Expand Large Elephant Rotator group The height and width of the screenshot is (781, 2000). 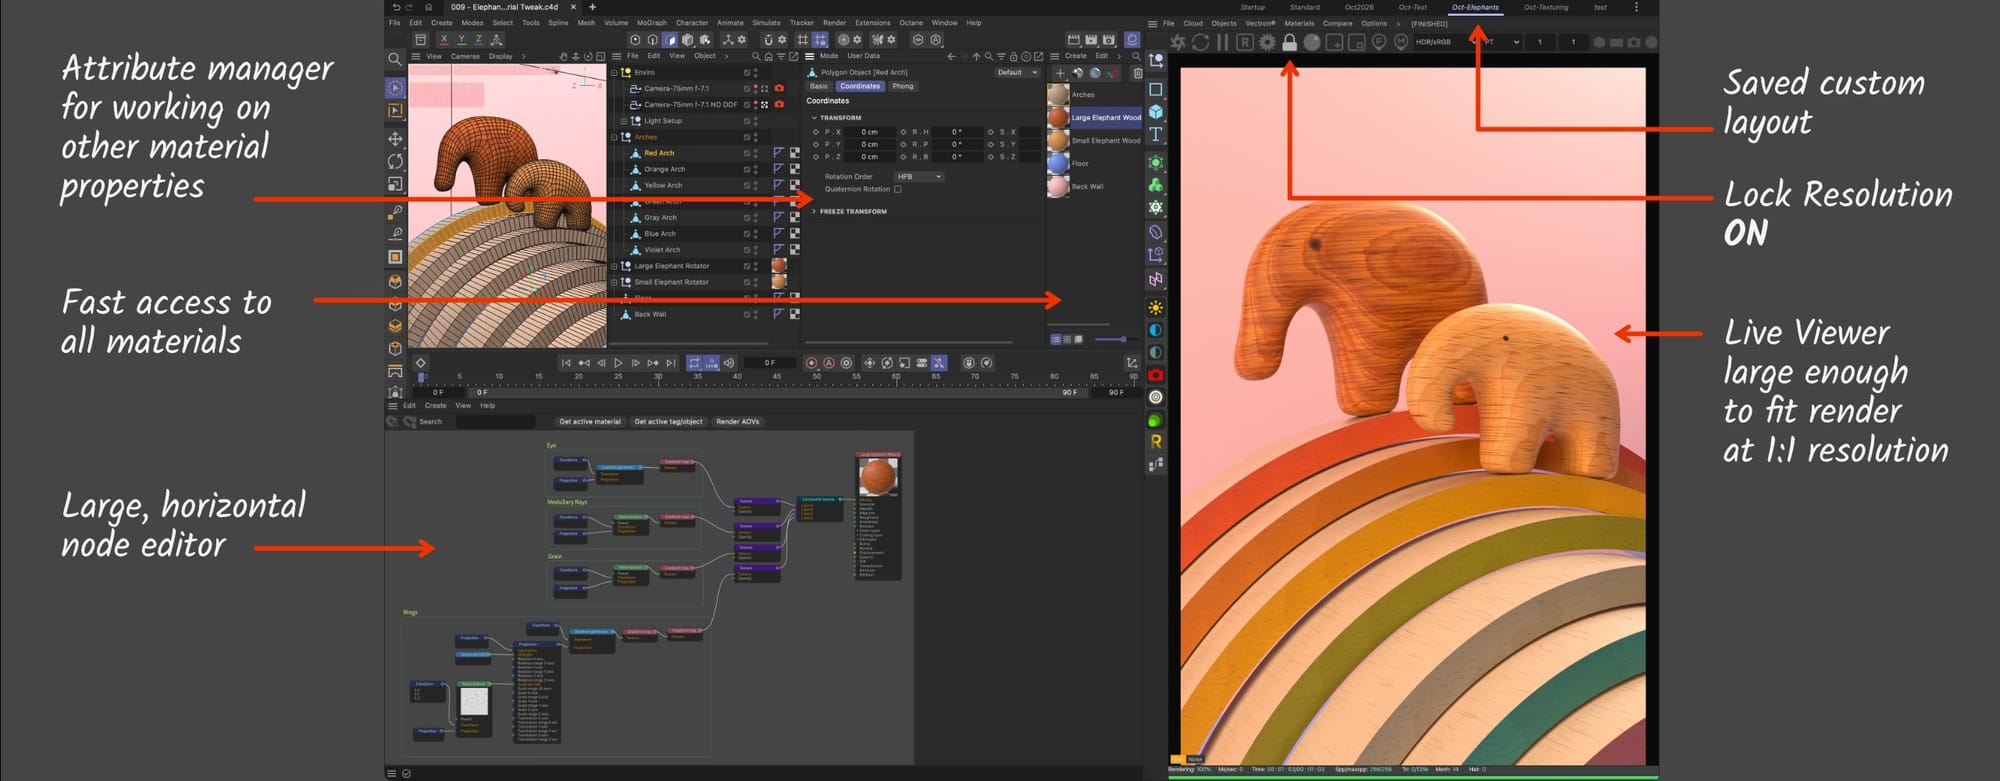614,266
